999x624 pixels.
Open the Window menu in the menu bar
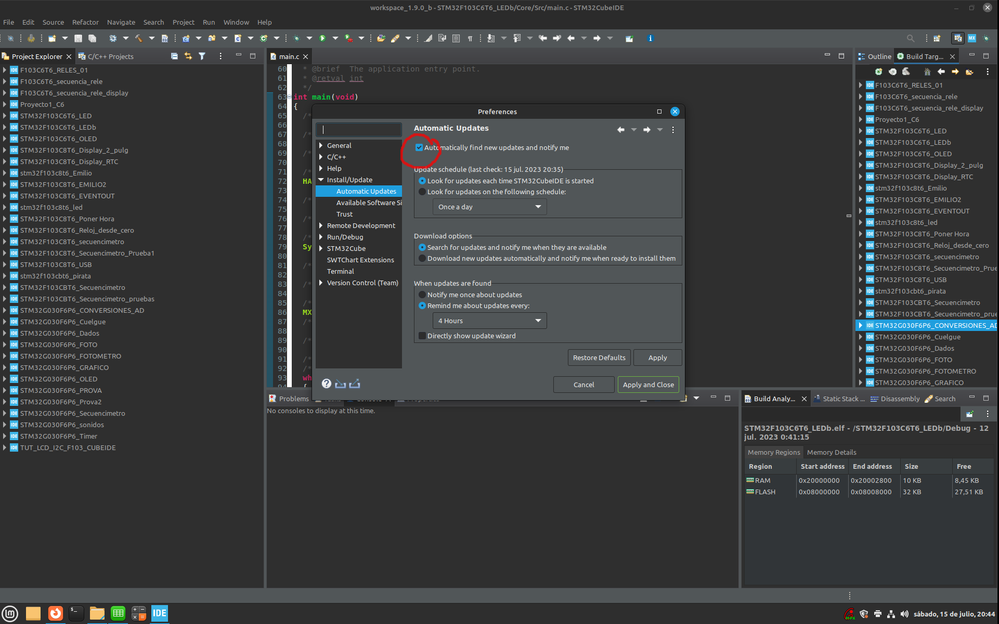236,22
